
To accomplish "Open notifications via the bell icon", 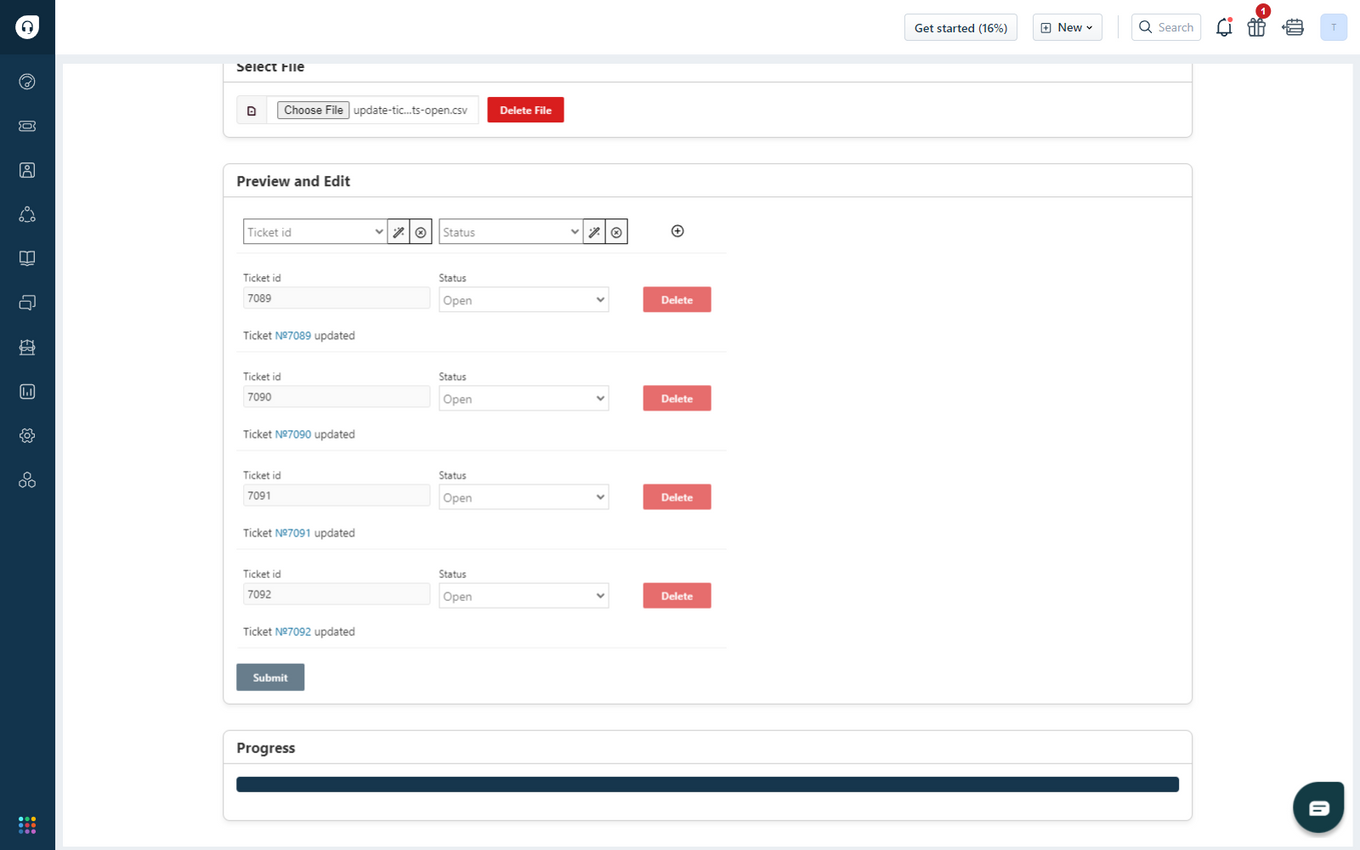I will 1224,27.
